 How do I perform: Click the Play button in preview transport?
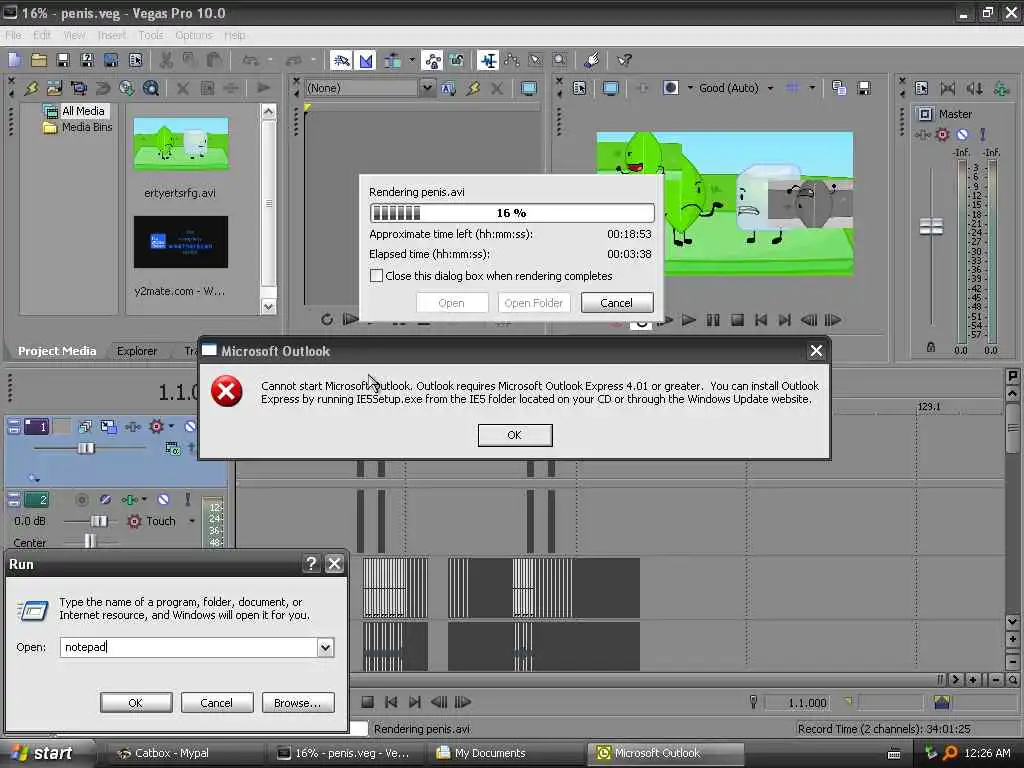pyautogui.click(x=688, y=320)
